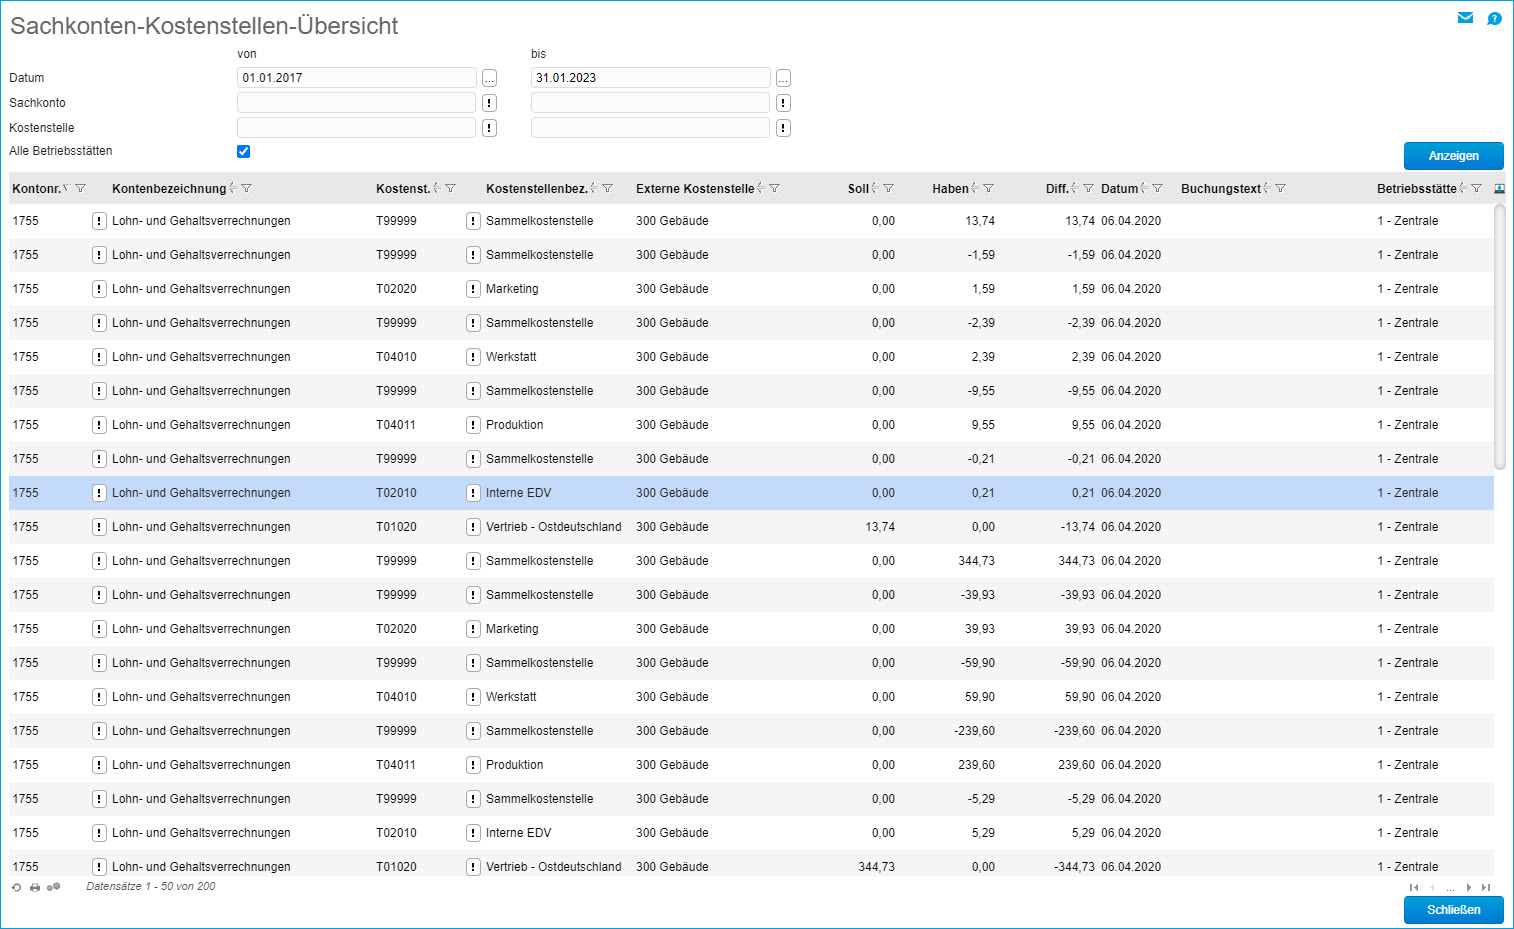
Task: Open Kostenstelle 'bis' lookup button
Action: (x=783, y=128)
